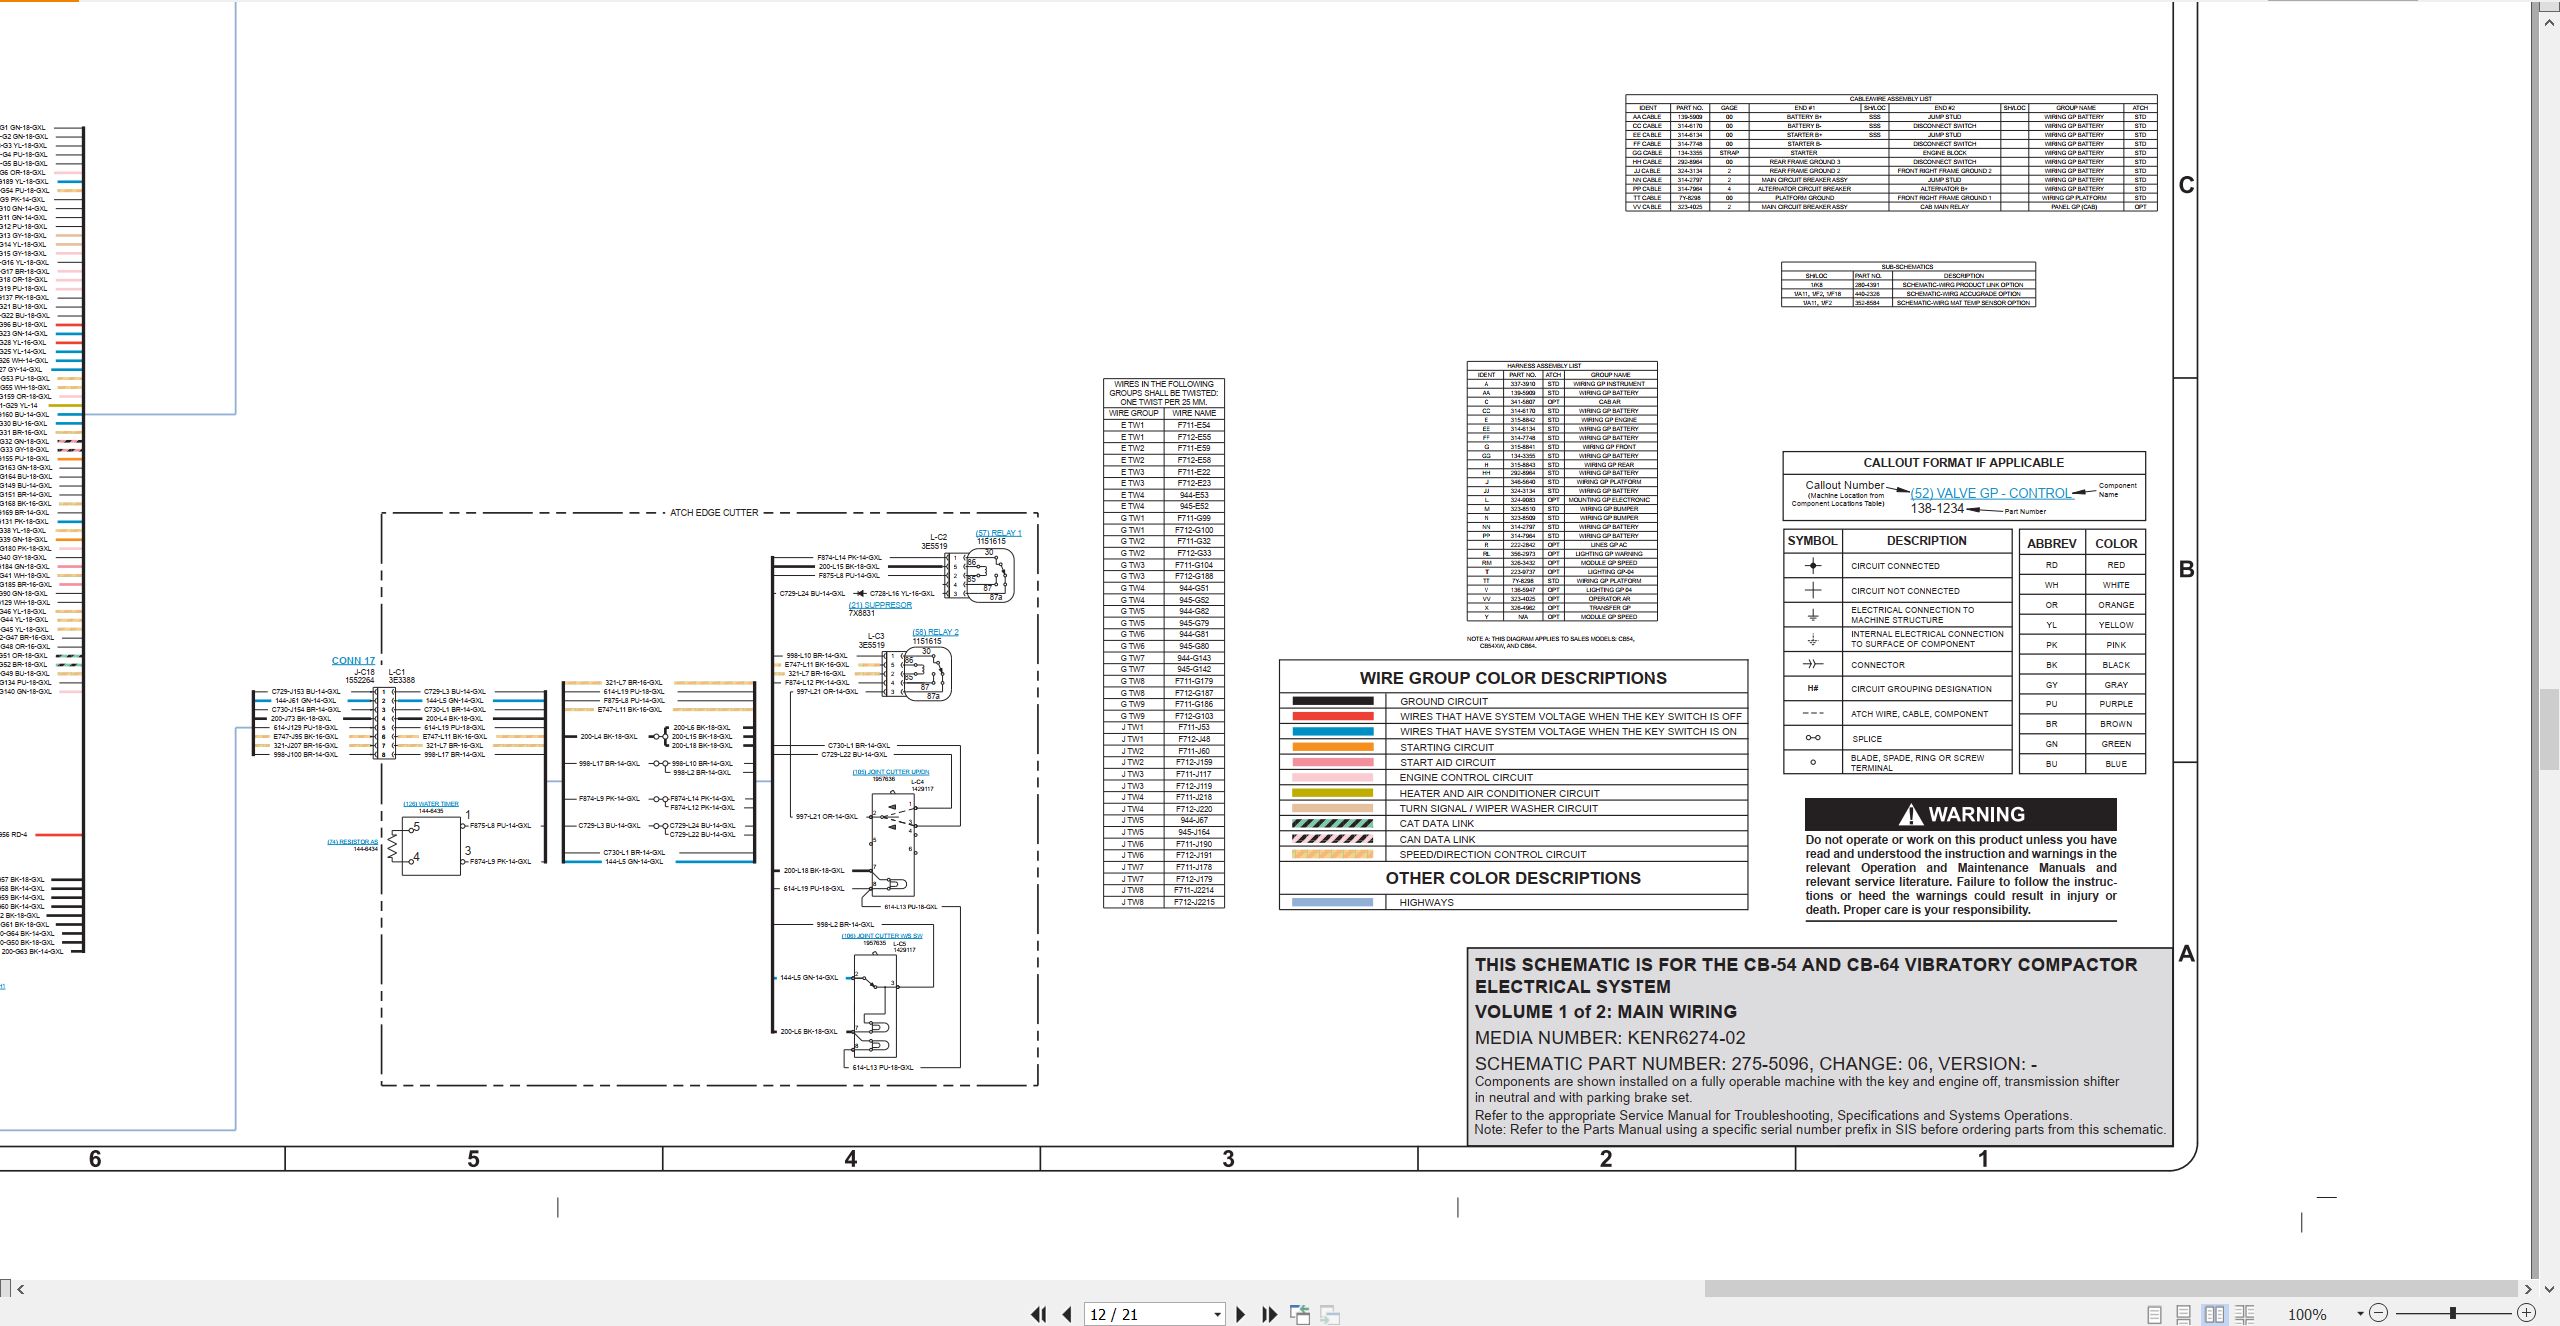
Task: Zoom out with the minus icon
Action: click(x=2379, y=1313)
